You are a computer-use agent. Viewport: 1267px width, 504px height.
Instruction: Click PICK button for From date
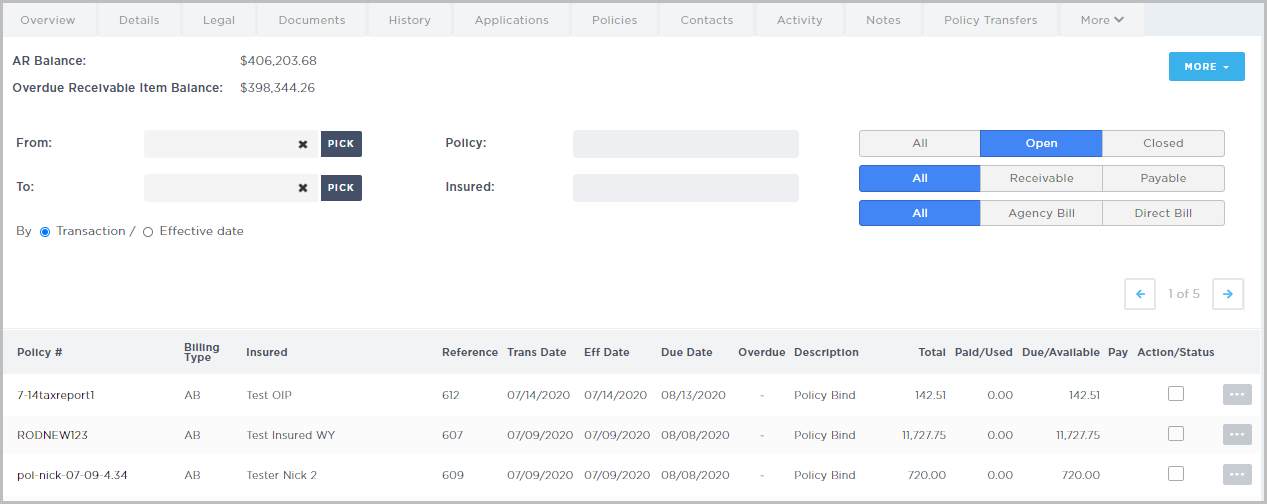coord(341,144)
